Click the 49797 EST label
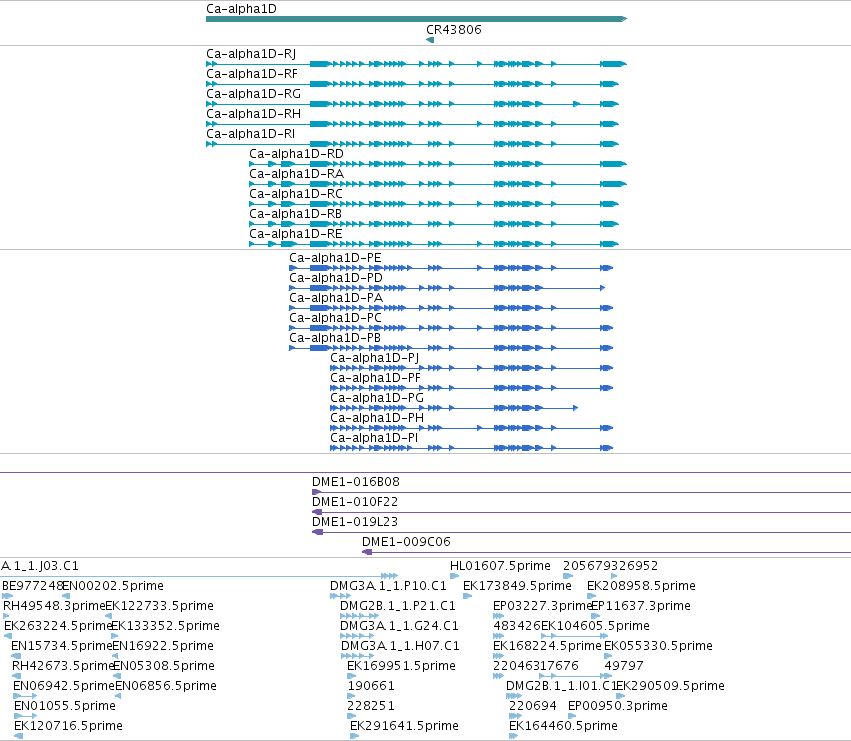Viewport: 851px width, 741px height. point(624,666)
